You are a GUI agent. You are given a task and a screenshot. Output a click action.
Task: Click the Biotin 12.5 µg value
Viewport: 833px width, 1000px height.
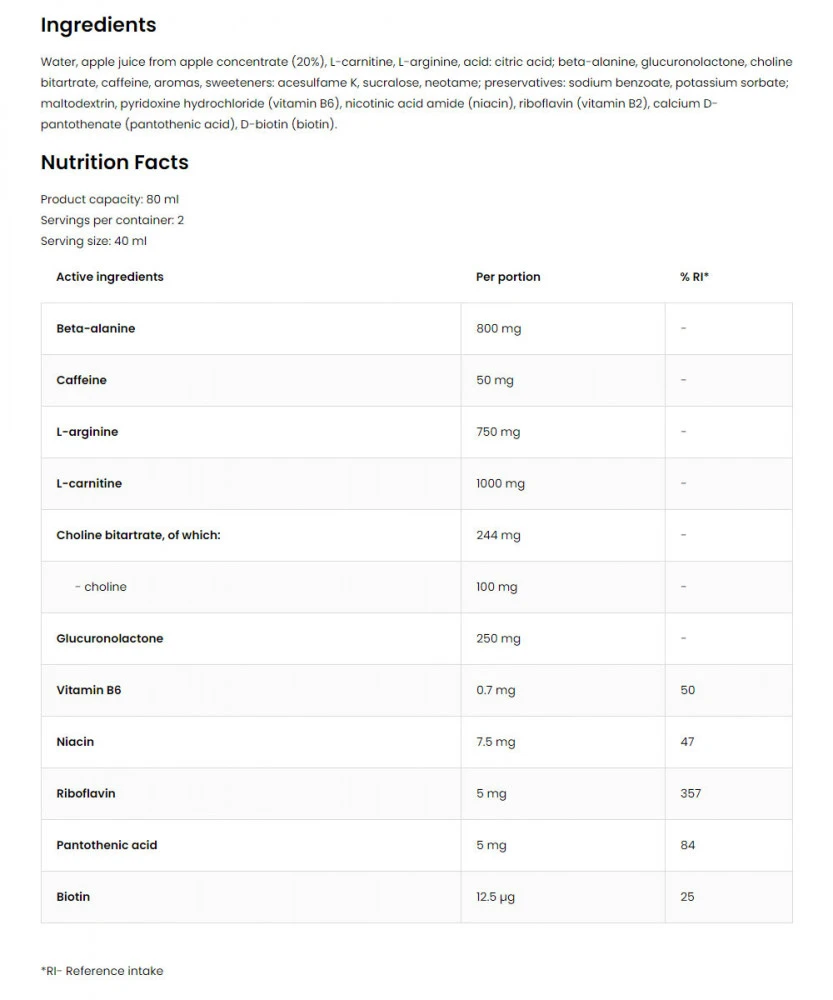(x=495, y=897)
